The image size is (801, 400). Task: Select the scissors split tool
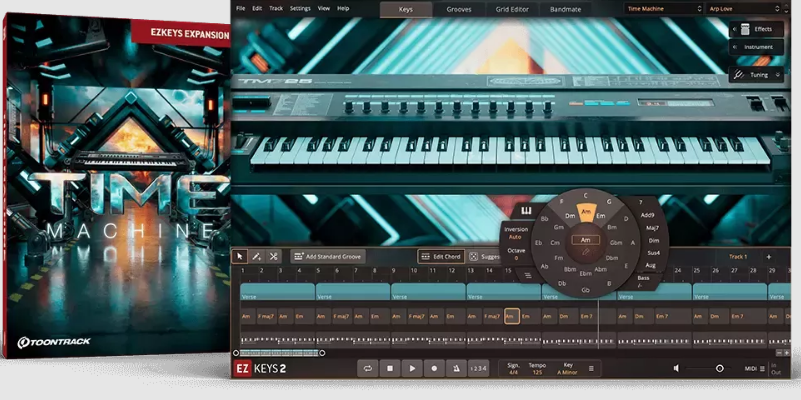[274, 256]
